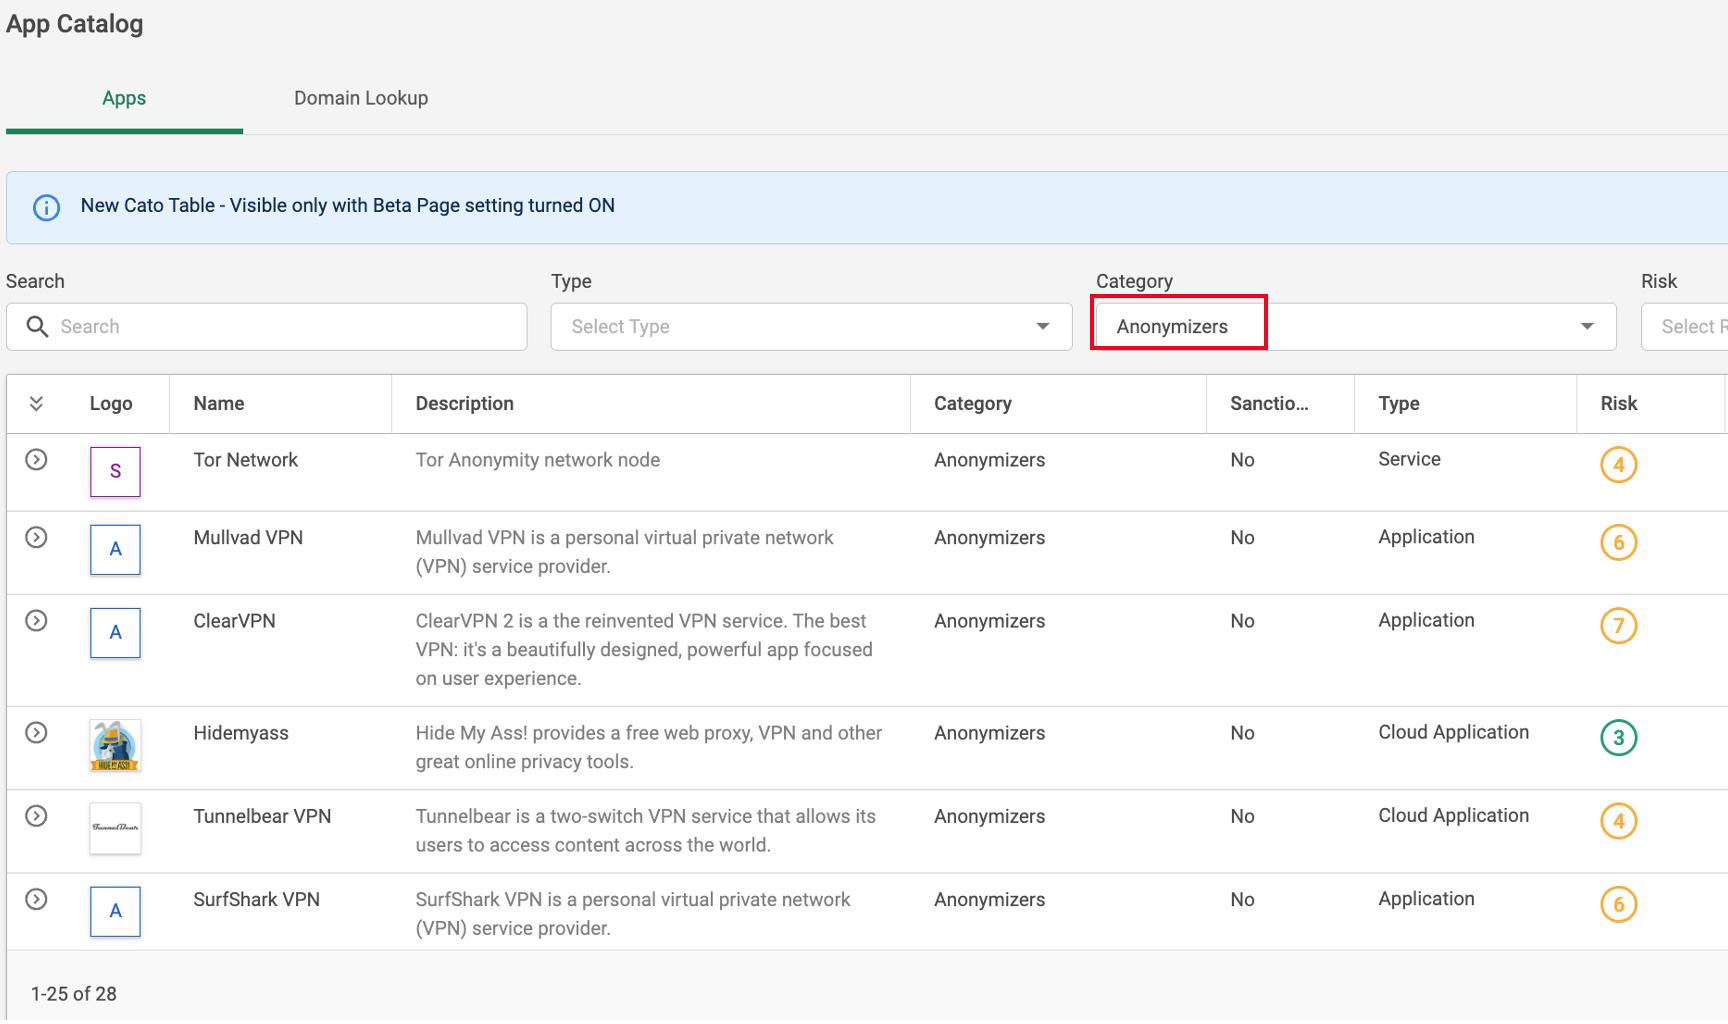Expand the ClearVPN row details

(36, 620)
